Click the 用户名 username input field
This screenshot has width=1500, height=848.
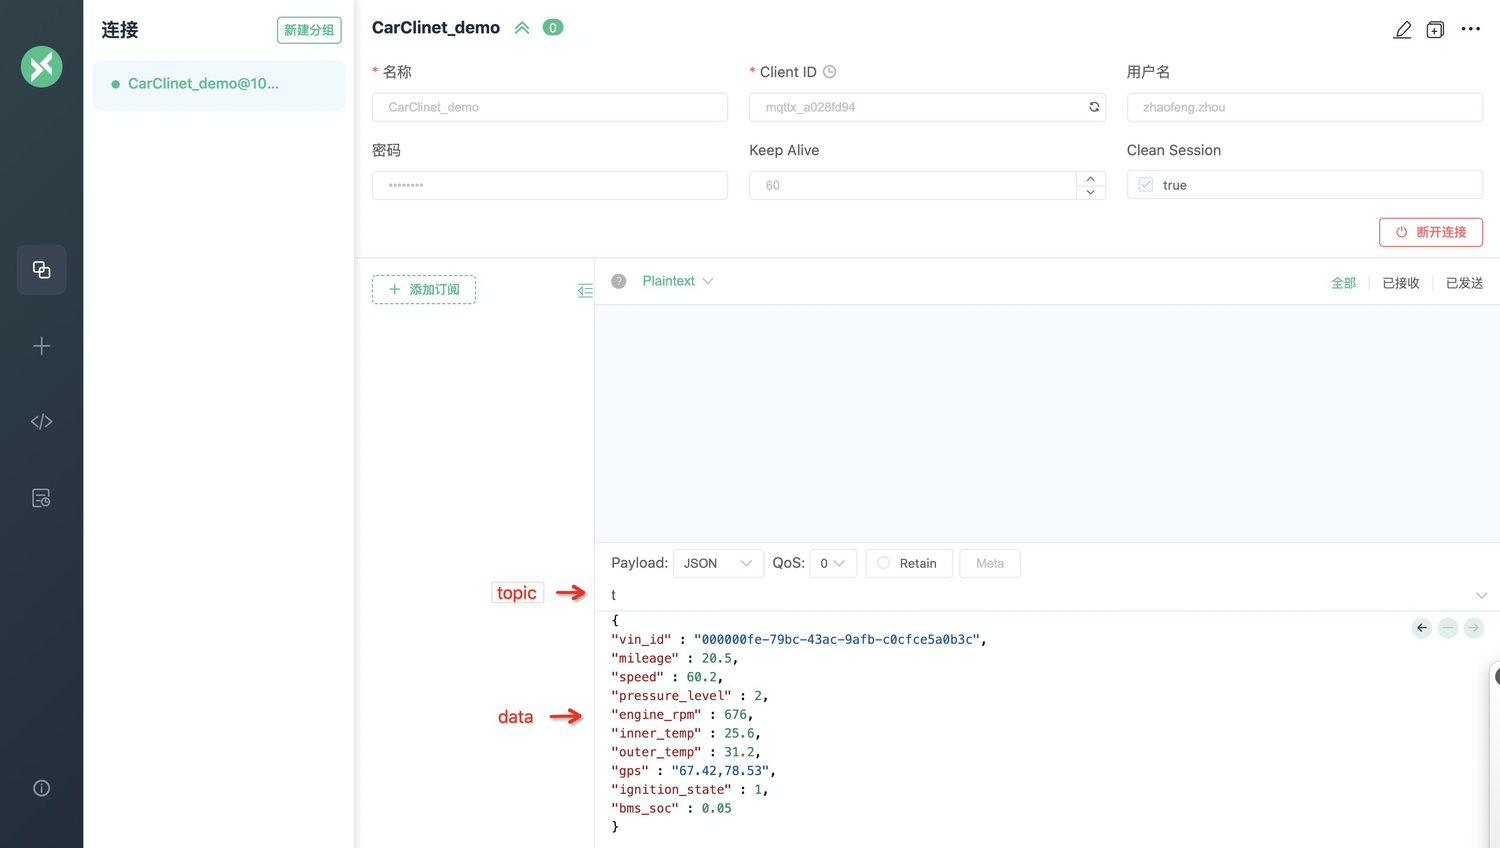[1304, 107]
